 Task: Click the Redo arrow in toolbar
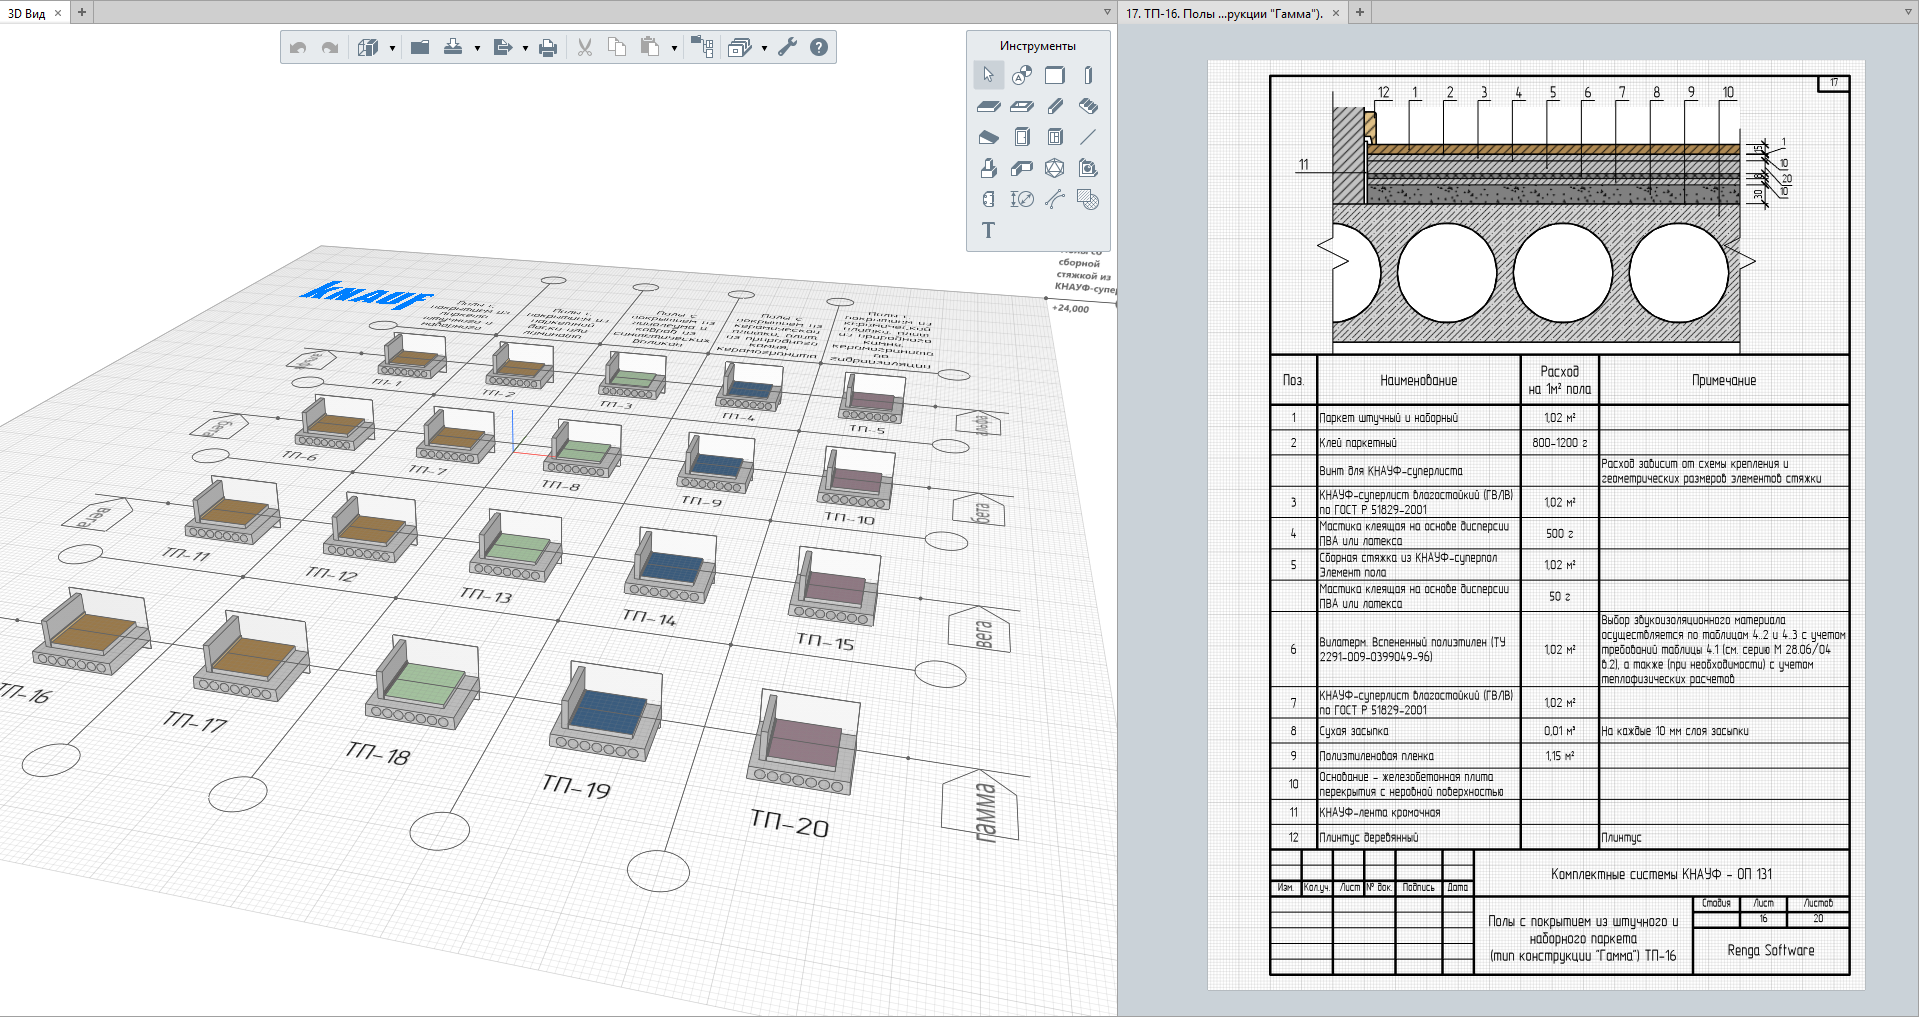coord(330,47)
